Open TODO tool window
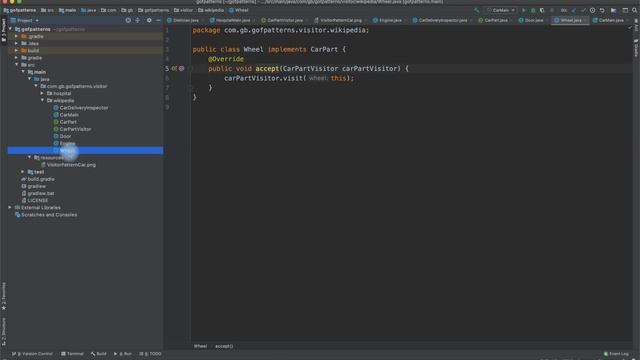This screenshot has height=360, width=640. click(151, 354)
